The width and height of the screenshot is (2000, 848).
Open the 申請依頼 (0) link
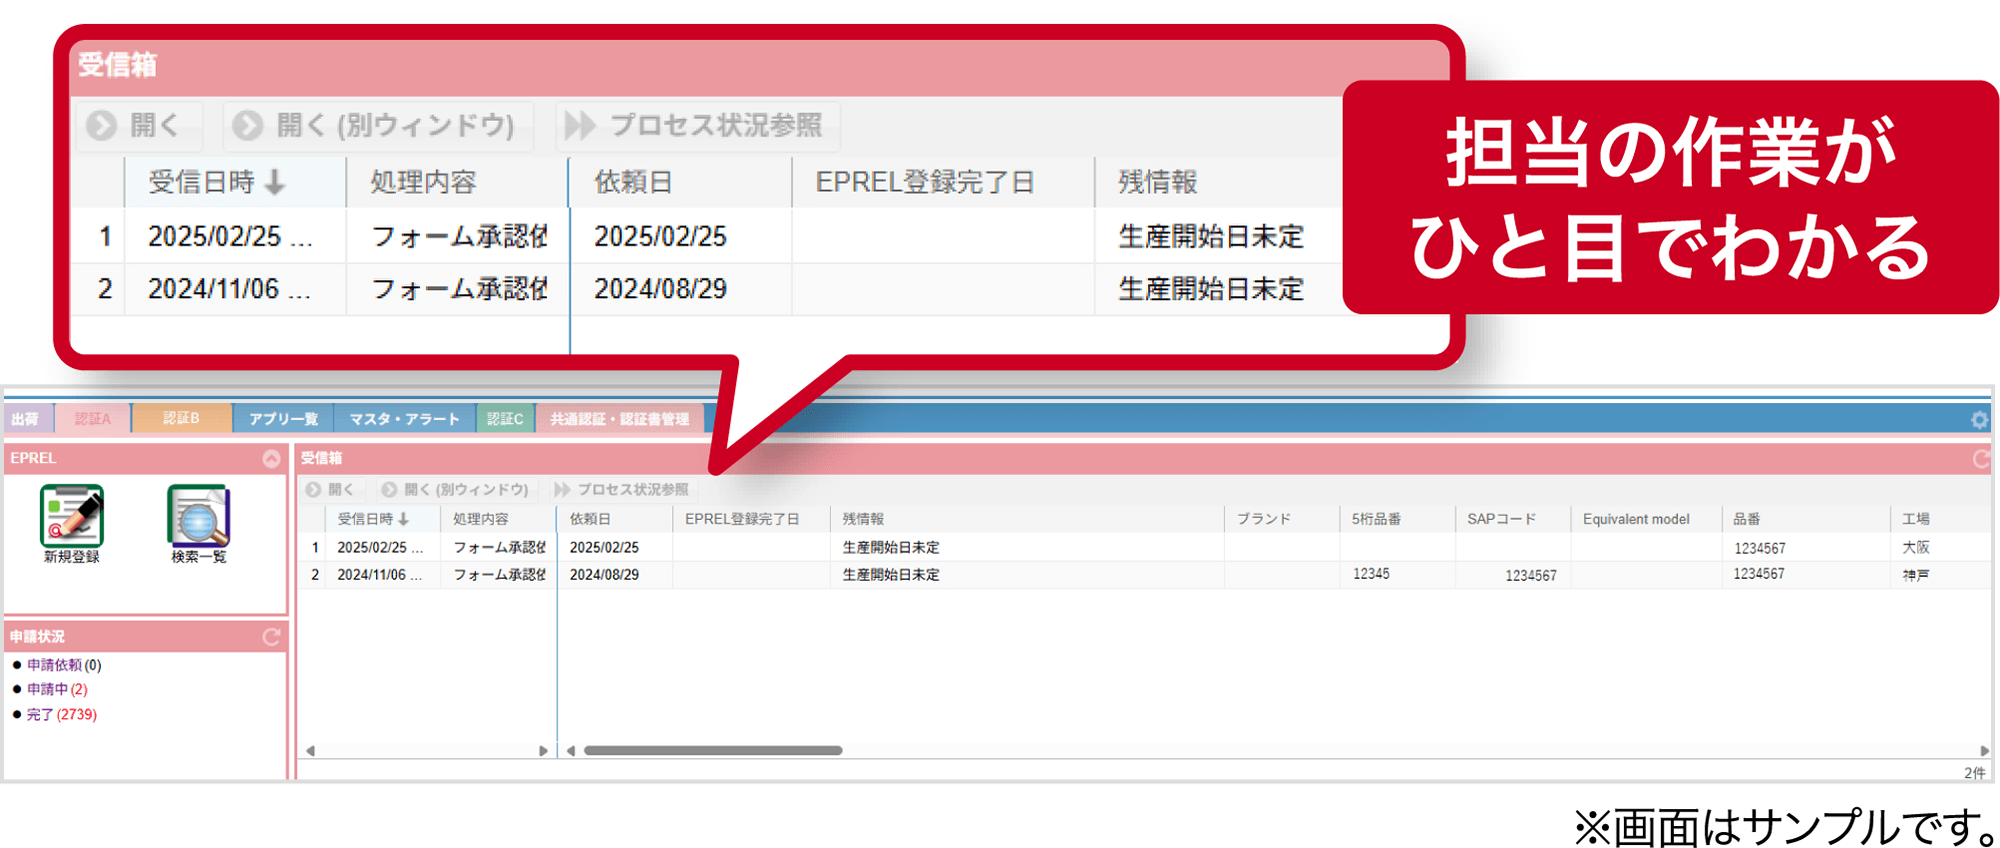click(64, 665)
